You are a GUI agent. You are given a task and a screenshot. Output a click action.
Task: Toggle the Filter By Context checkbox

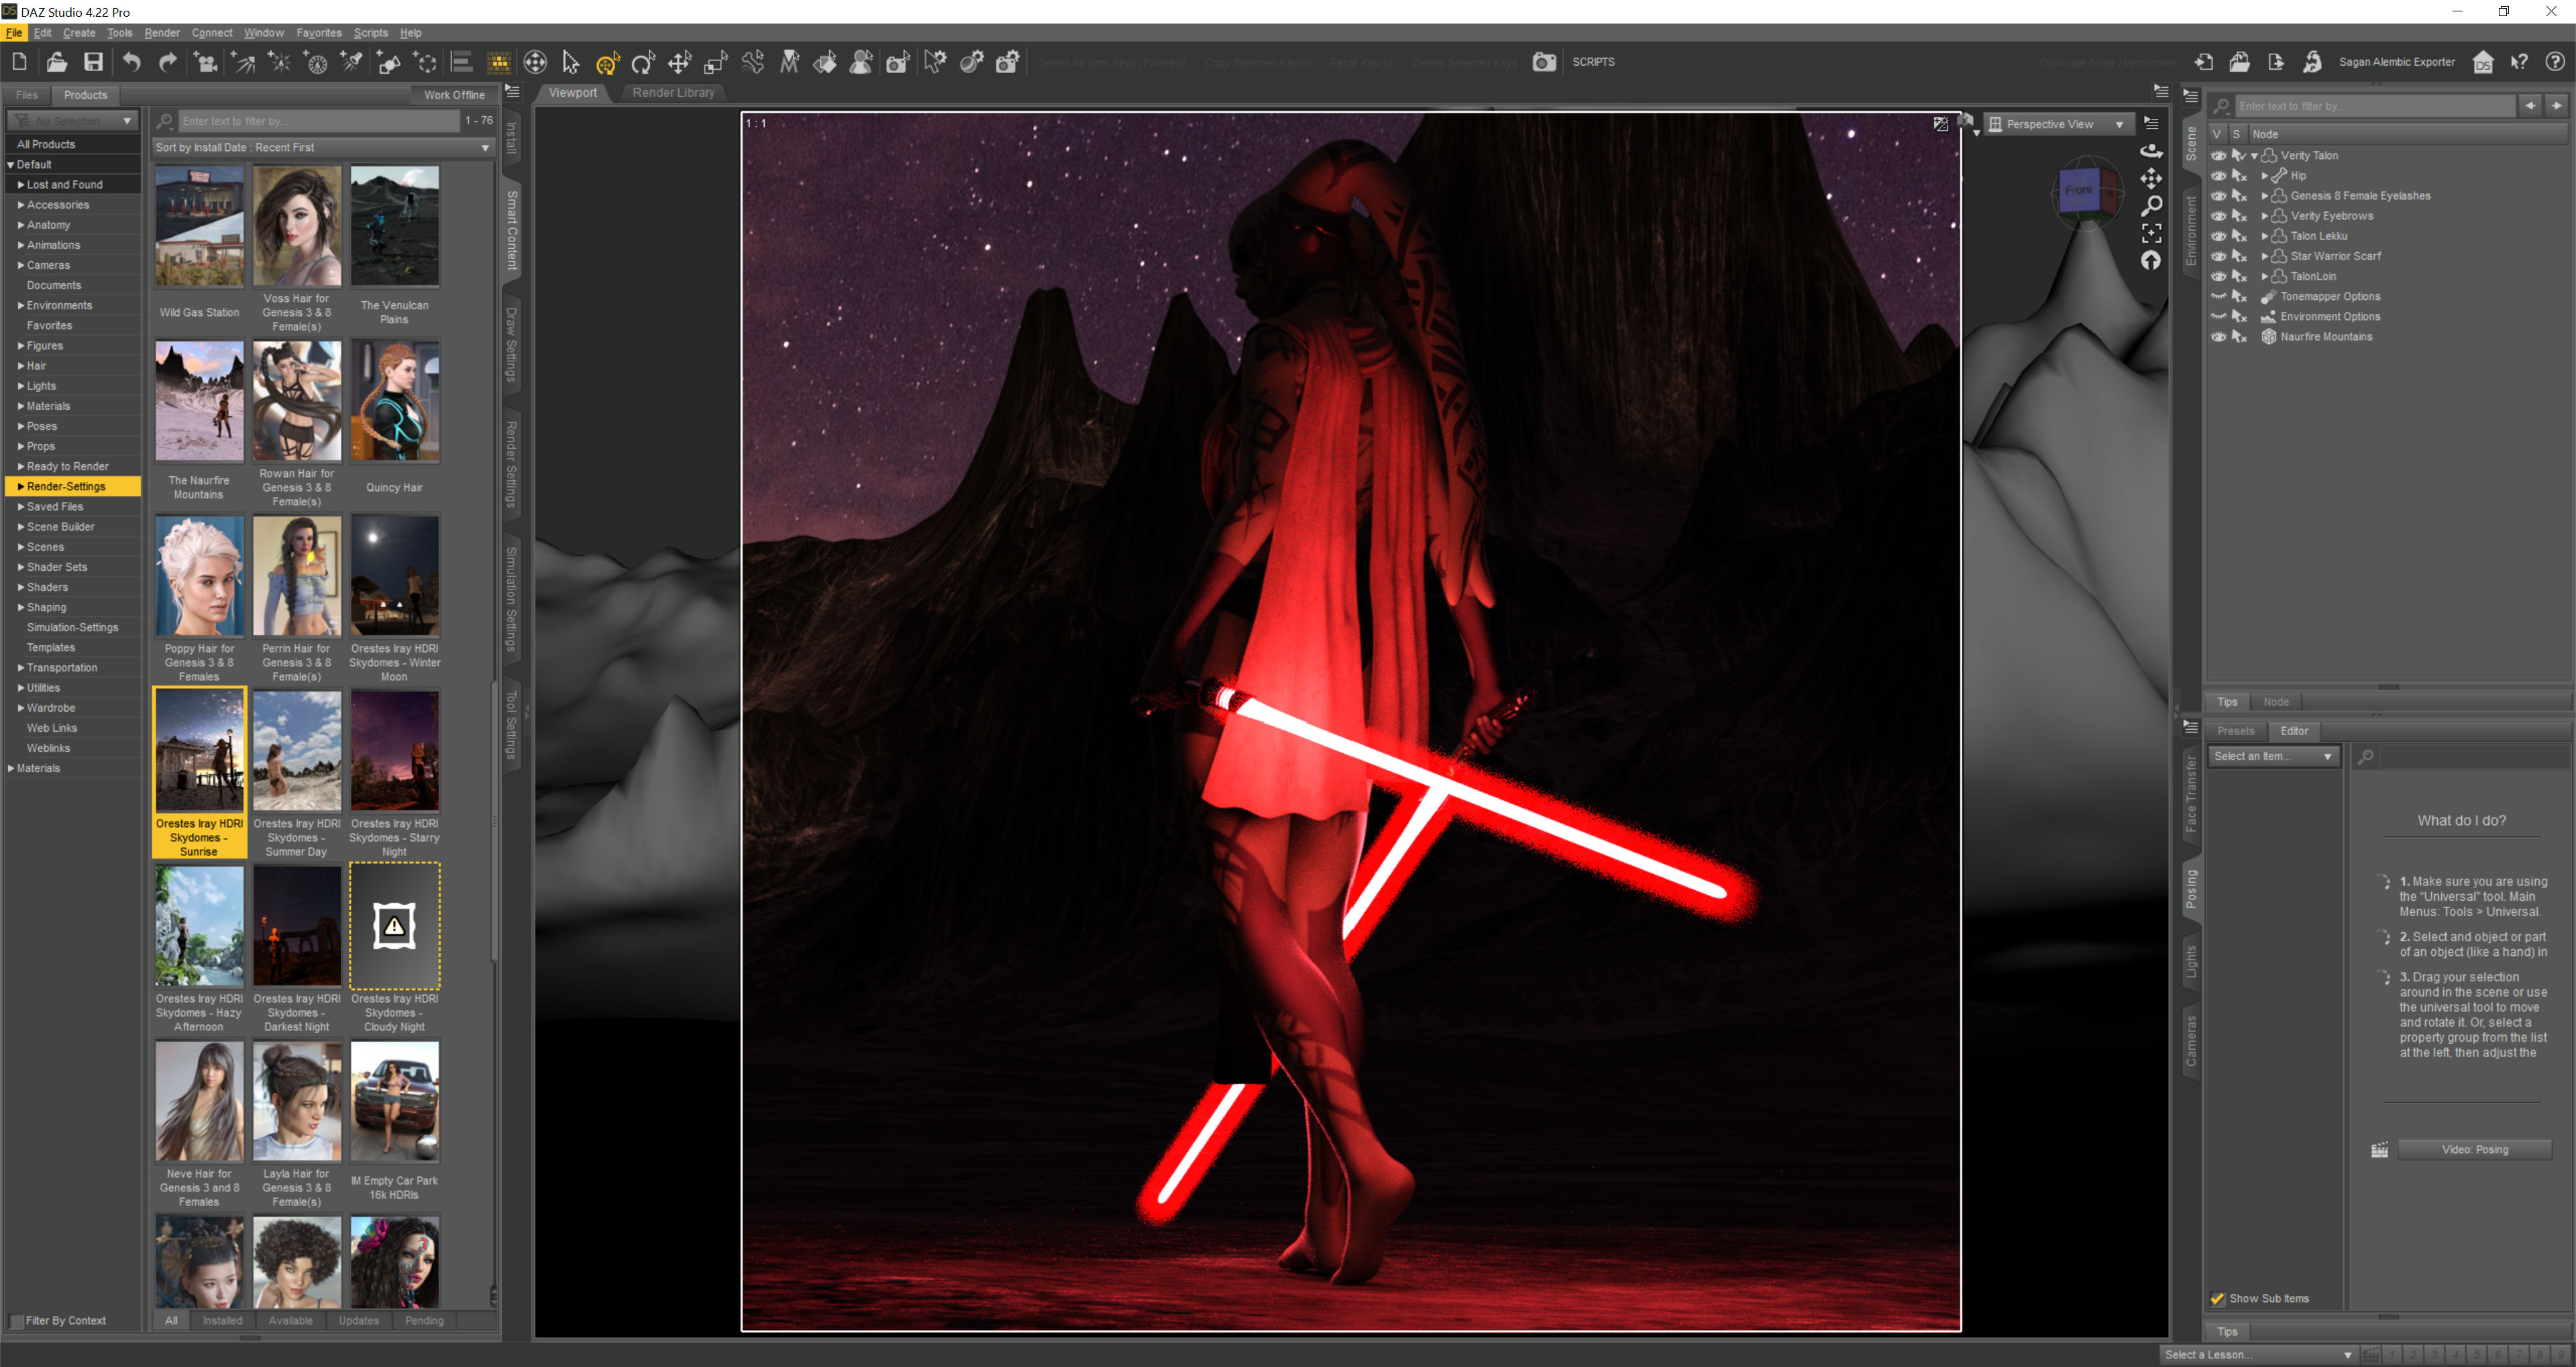click(16, 1321)
